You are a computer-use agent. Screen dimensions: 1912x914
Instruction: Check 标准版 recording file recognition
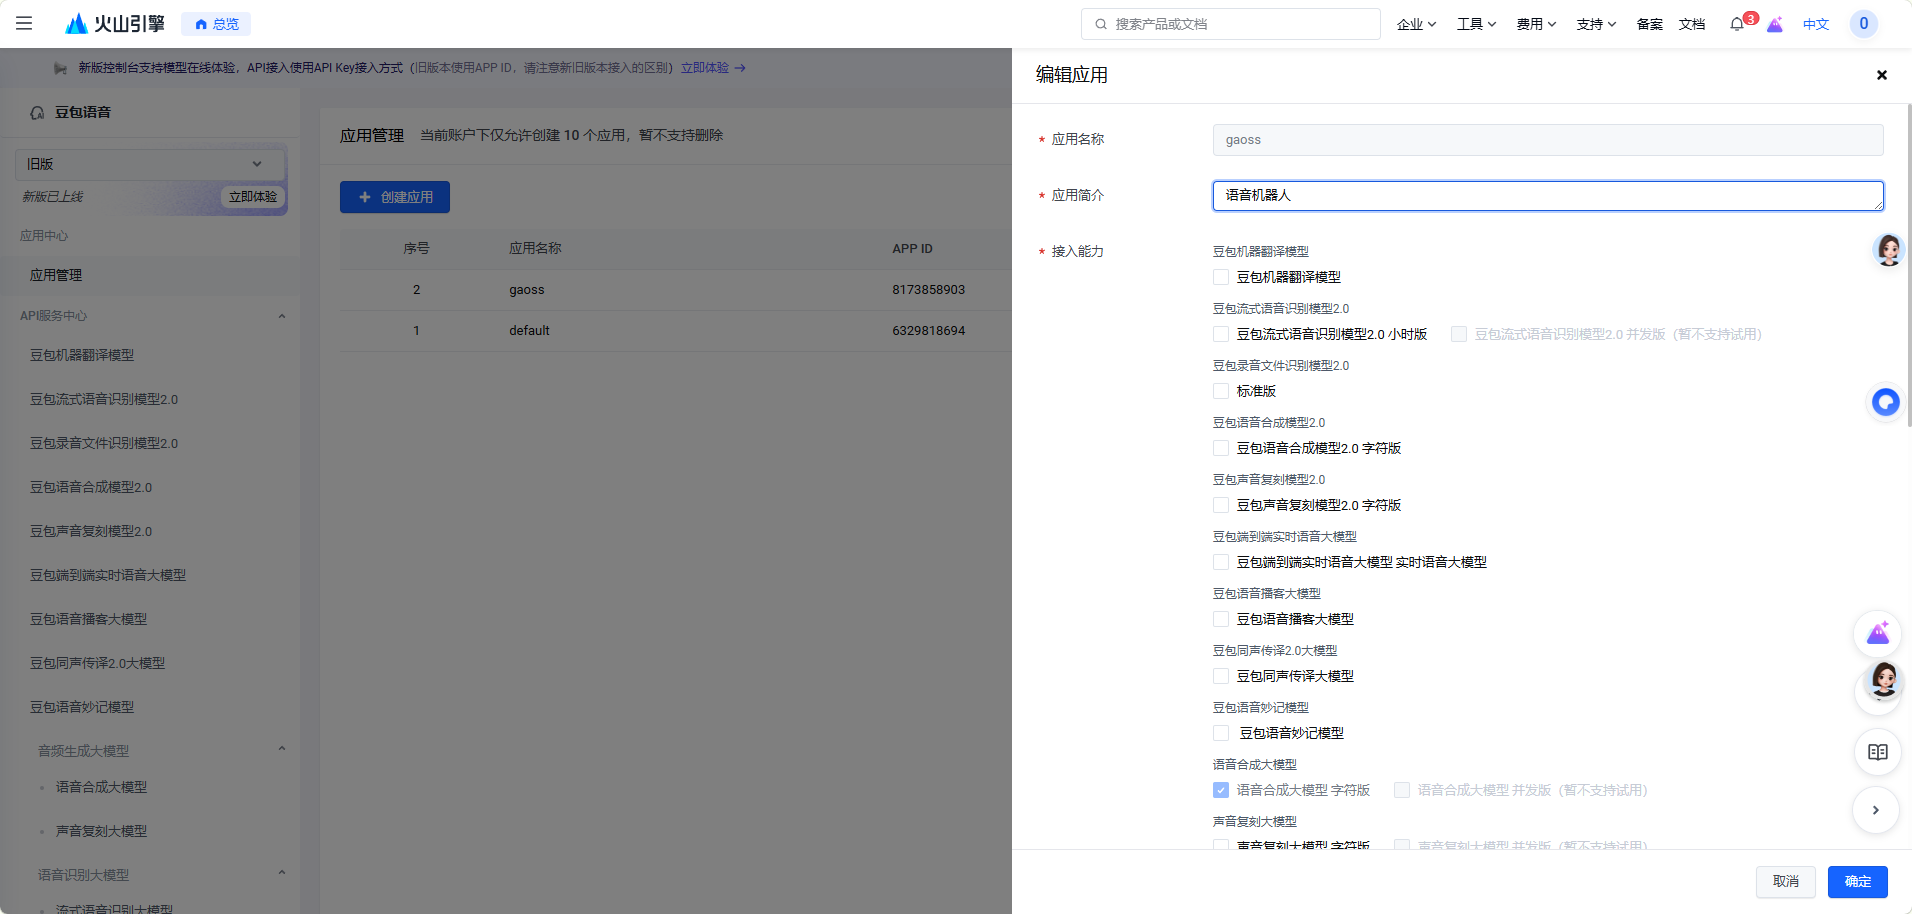[1221, 391]
